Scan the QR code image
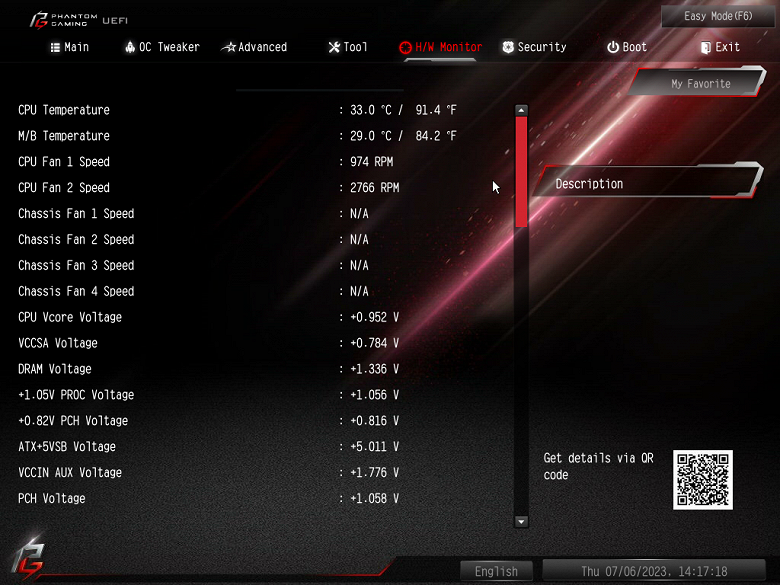This screenshot has height=585, width=780. (702, 480)
